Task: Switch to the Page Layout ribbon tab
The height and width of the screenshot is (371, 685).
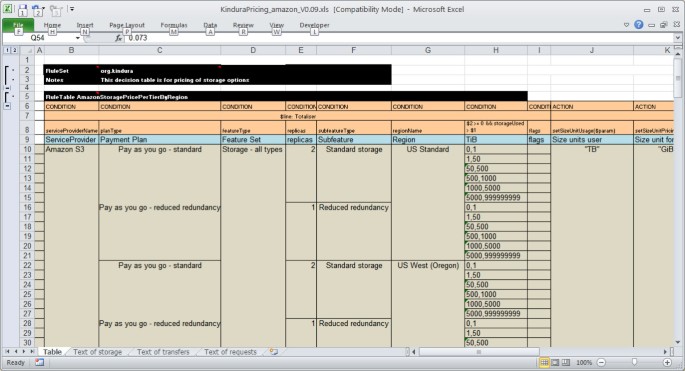Action: coord(127,25)
